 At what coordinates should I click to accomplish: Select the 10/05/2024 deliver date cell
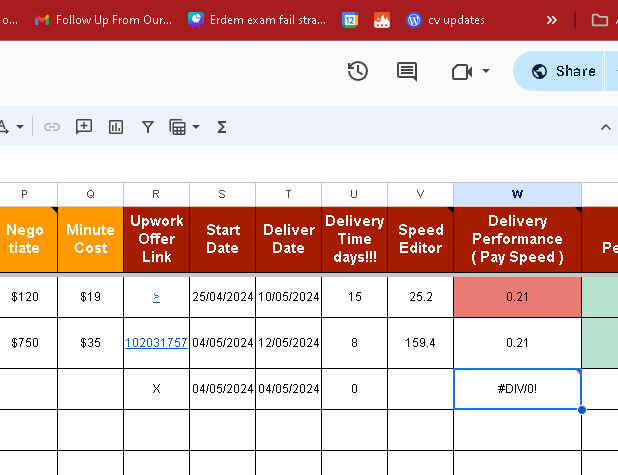pyautogui.click(x=289, y=297)
